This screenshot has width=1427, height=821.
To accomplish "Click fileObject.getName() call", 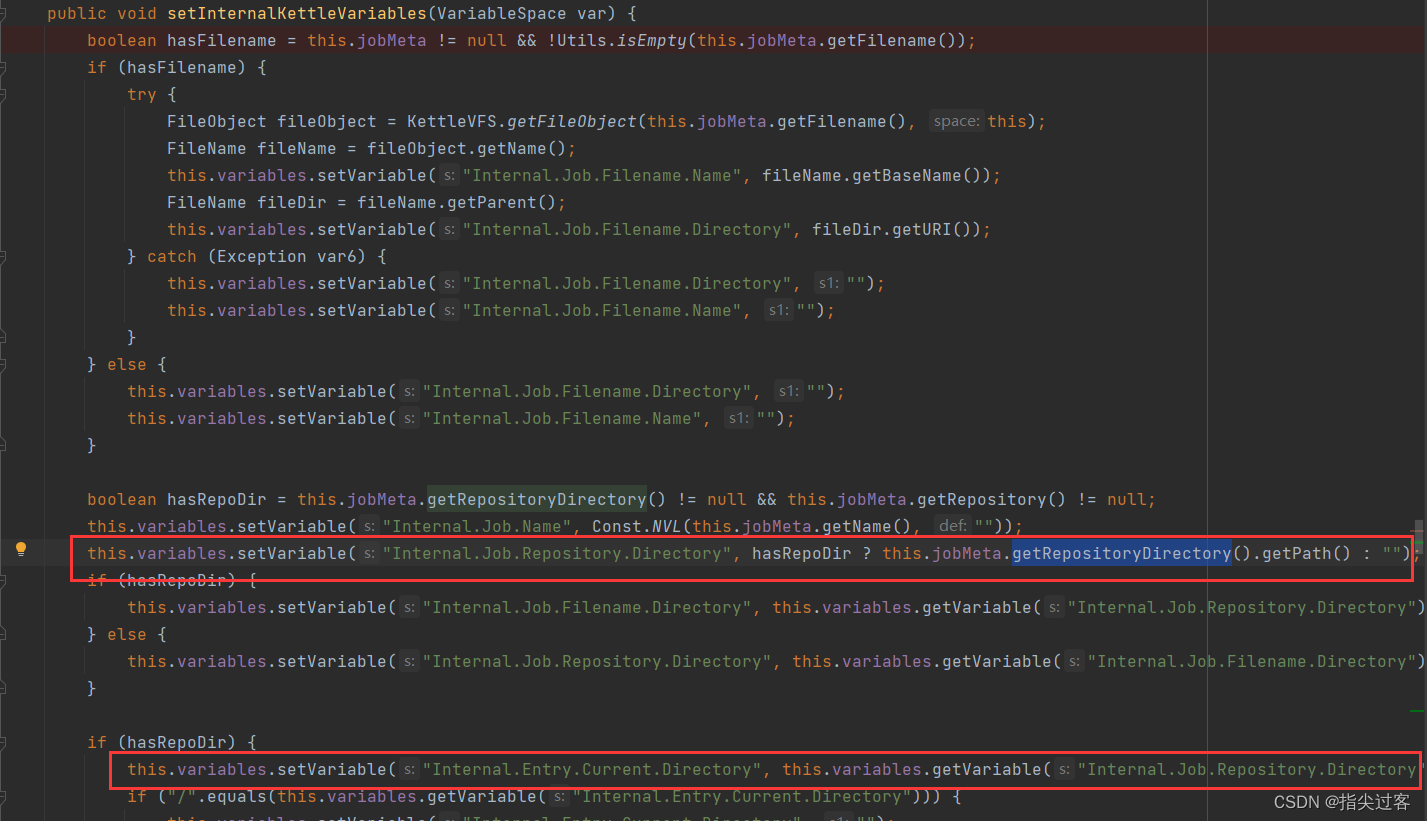I will click(x=467, y=149).
